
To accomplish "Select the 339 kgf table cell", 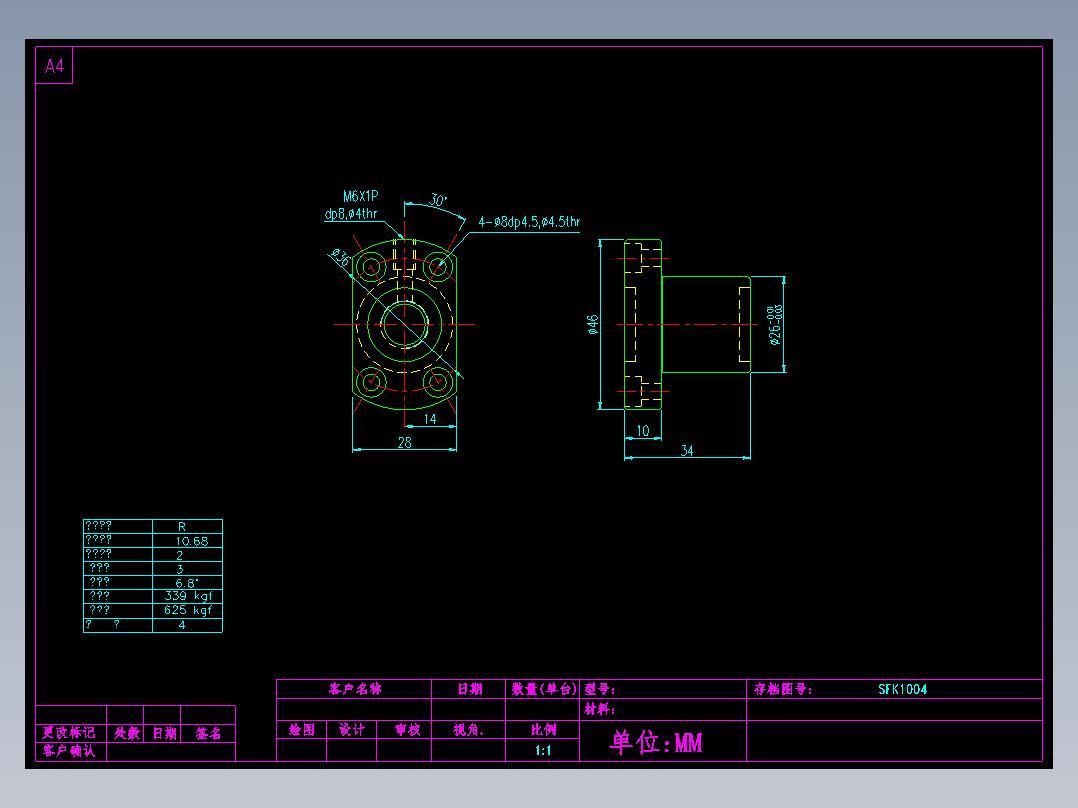I will (188, 596).
